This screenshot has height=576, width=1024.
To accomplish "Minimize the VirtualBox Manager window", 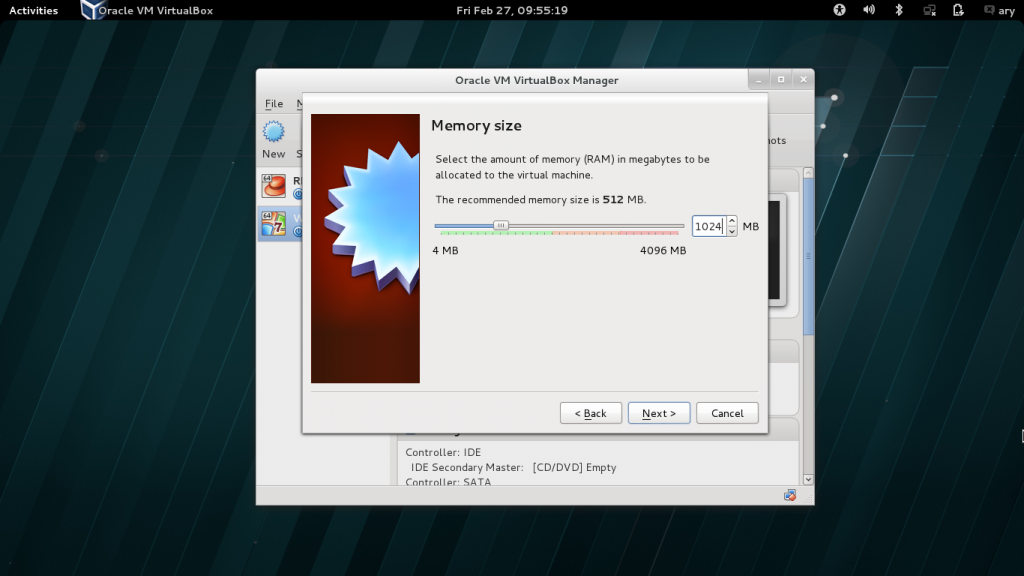I will pos(758,80).
